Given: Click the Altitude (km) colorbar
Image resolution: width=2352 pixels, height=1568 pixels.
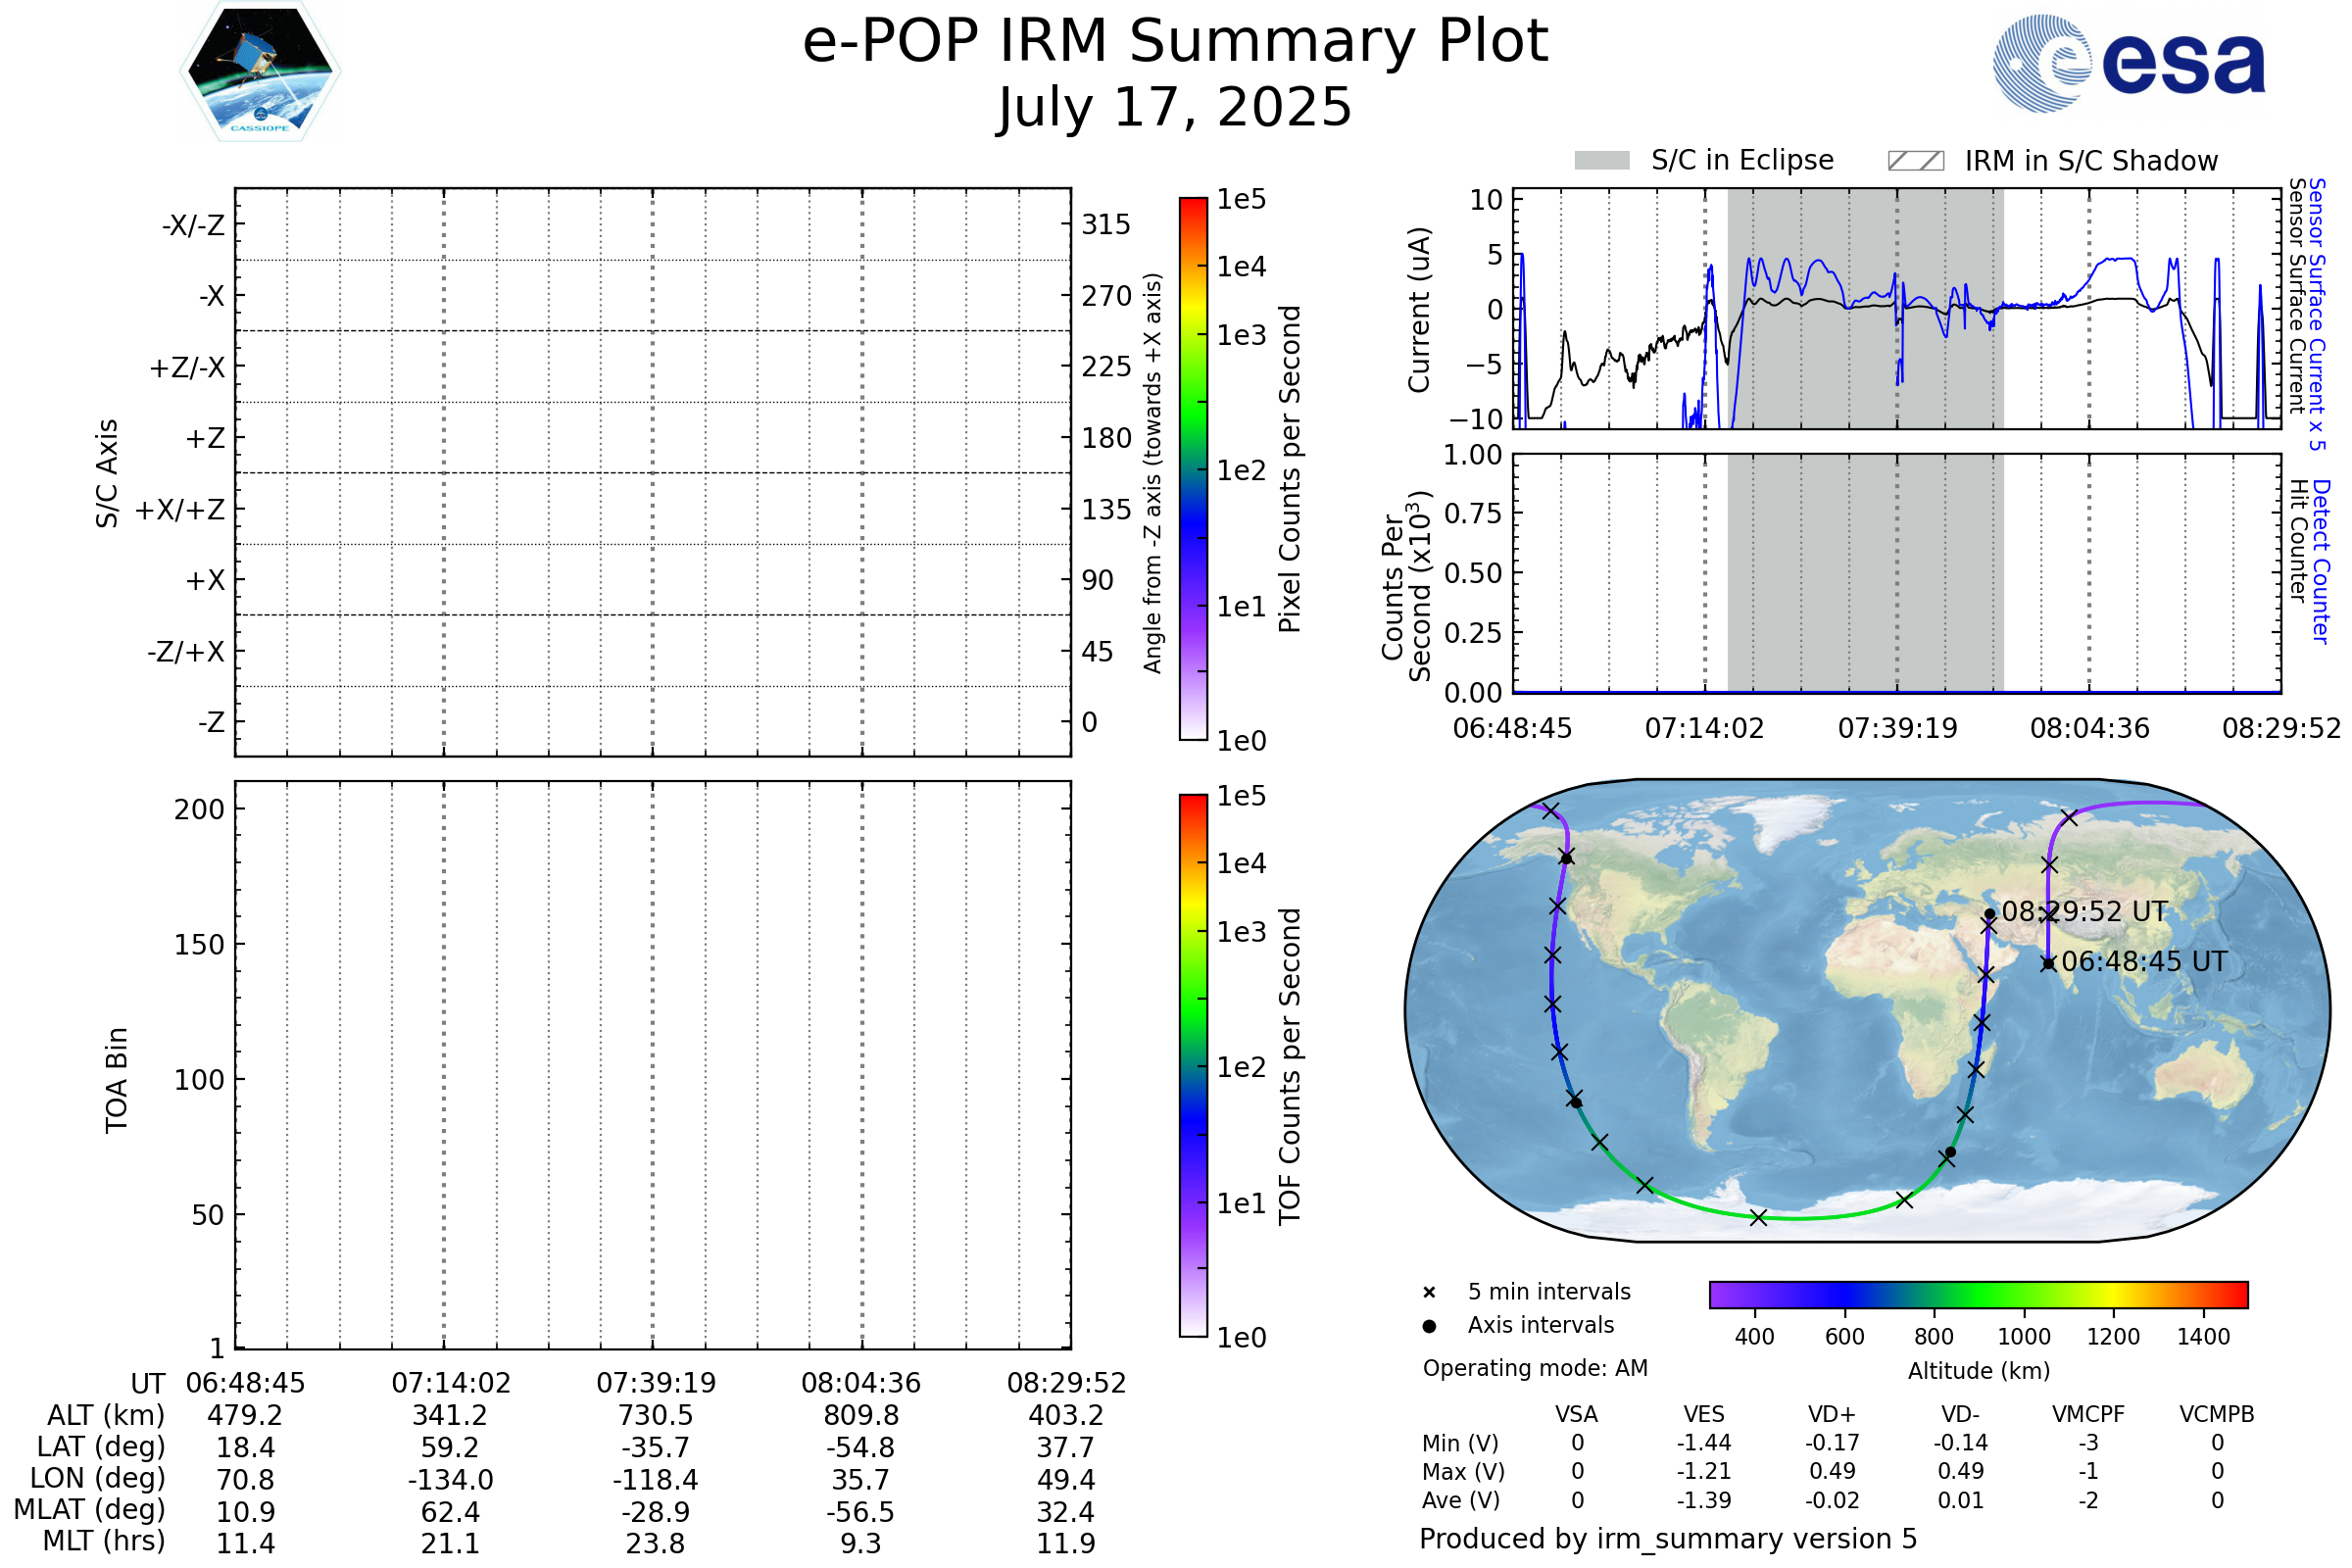Looking at the screenshot, I should tap(1978, 1295).
